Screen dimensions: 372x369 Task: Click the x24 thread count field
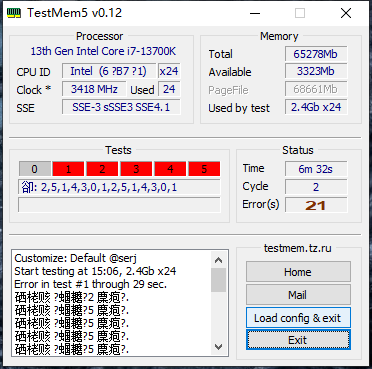[169, 71]
